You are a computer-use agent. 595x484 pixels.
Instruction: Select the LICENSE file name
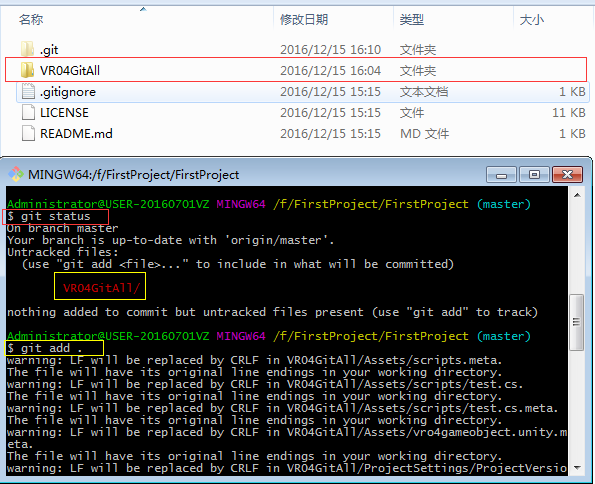(x=64, y=113)
